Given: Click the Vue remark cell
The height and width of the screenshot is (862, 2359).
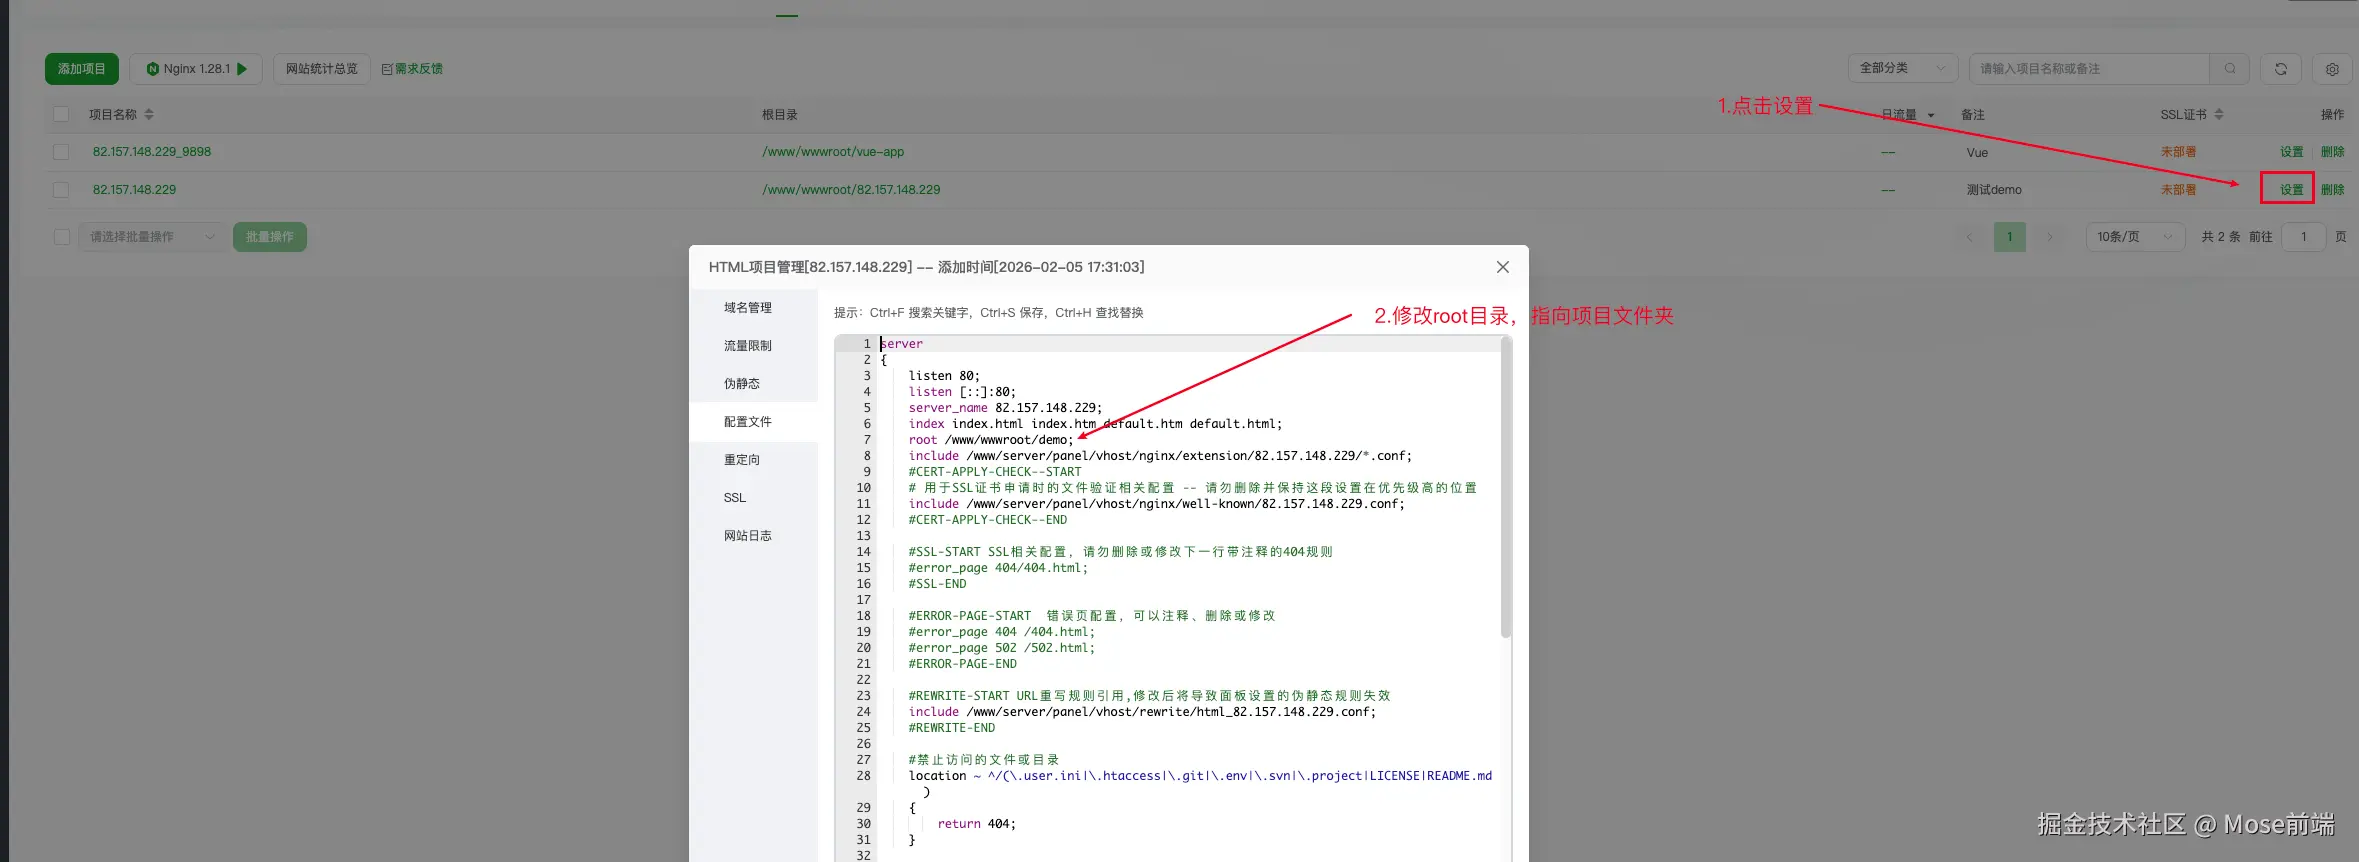Looking at the screenshot, I should pos(1977,153).
